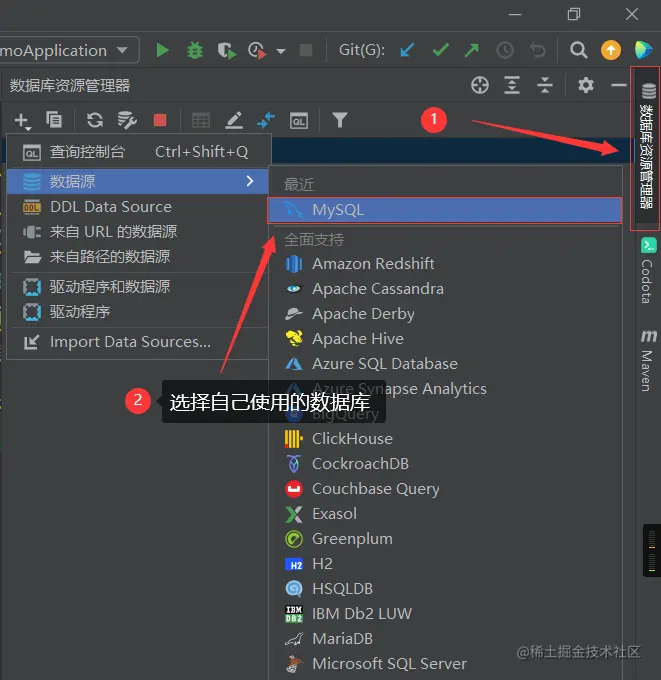Image resolution: width=661 pixels, height=680 pixels.
Task: Open data source properties wrench icon
Action: coord(127,120)
